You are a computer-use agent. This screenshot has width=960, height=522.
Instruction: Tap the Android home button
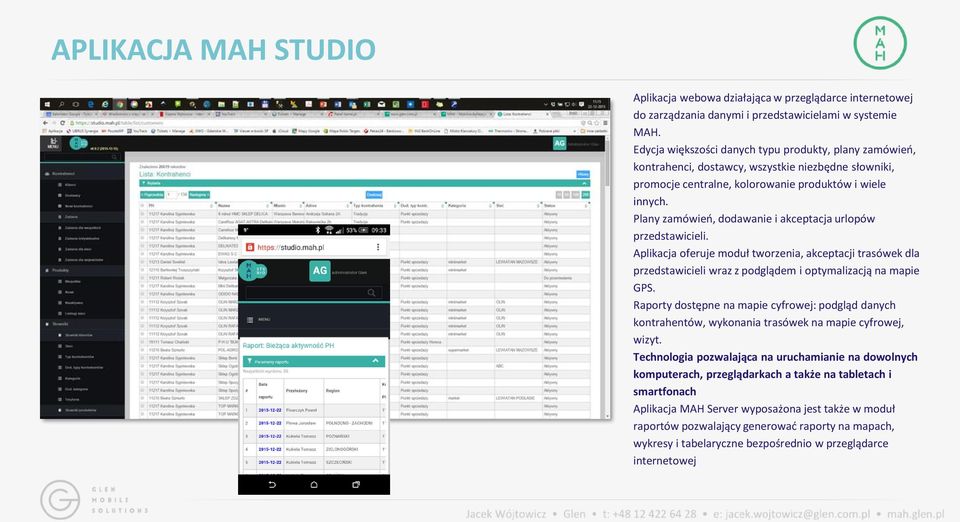[x=313, y=485]
